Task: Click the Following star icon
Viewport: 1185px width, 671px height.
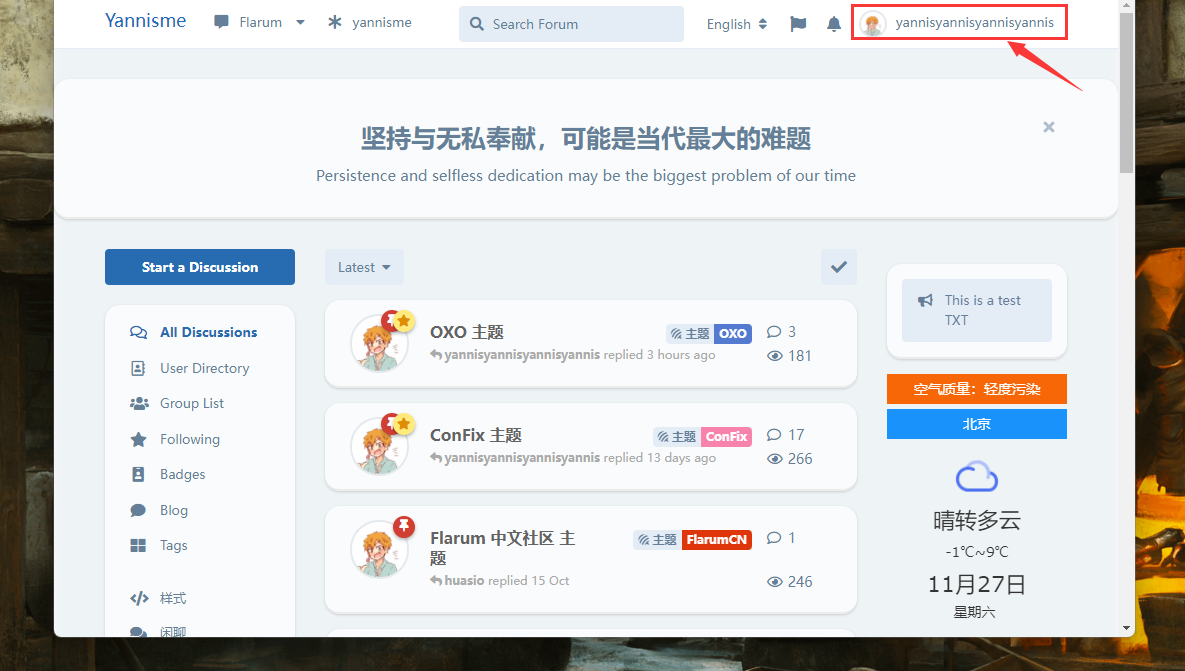Action: click(138, 439)
